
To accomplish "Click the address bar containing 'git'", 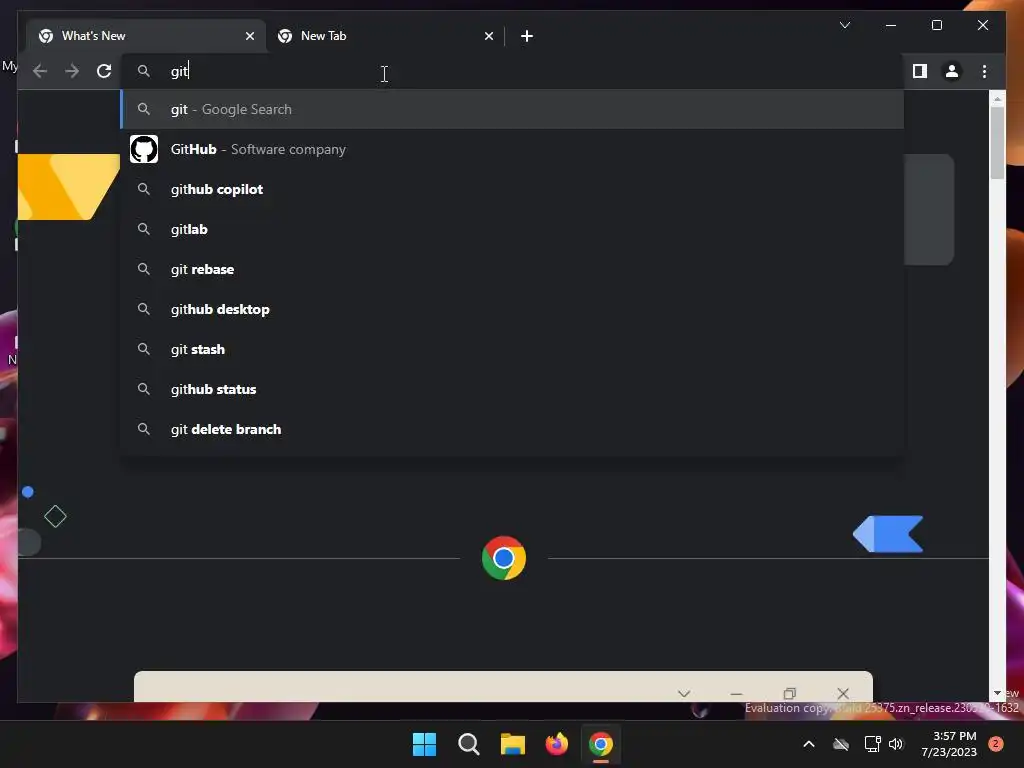I will click(513, 71).
